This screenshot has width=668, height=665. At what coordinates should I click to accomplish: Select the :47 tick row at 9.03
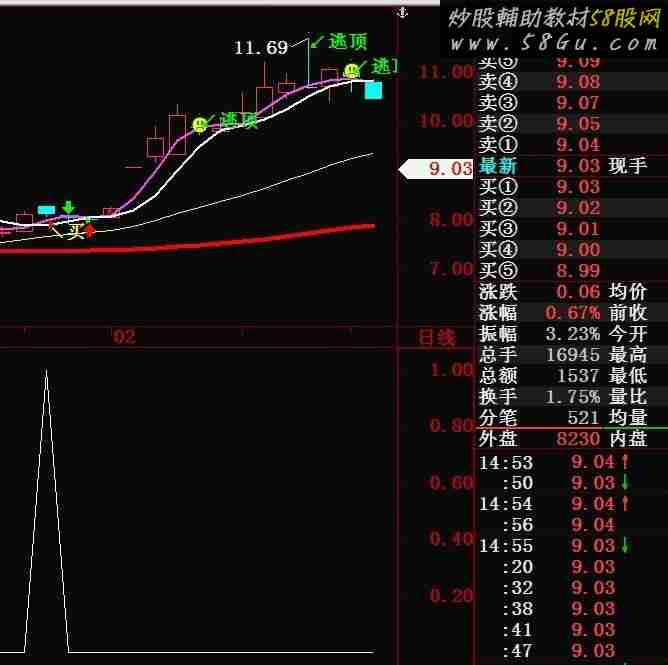(571, 650)
